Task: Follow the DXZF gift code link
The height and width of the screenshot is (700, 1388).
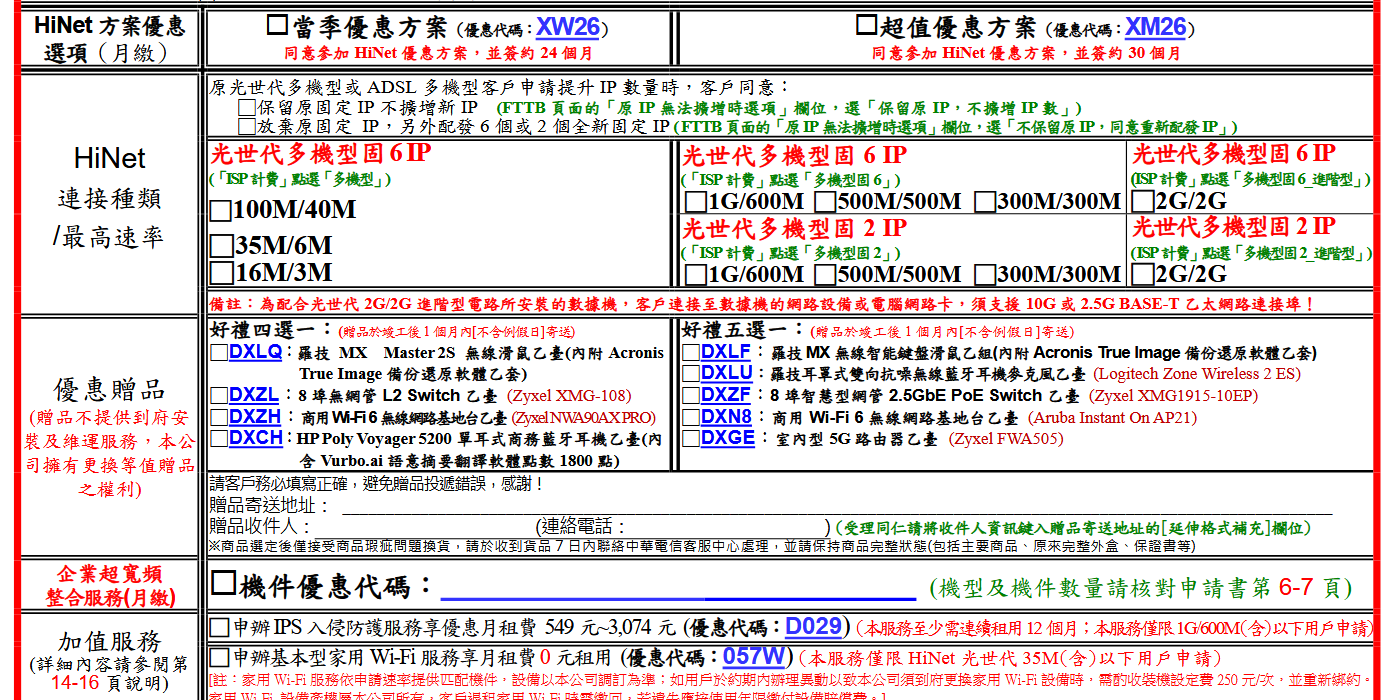Action: 726,395
